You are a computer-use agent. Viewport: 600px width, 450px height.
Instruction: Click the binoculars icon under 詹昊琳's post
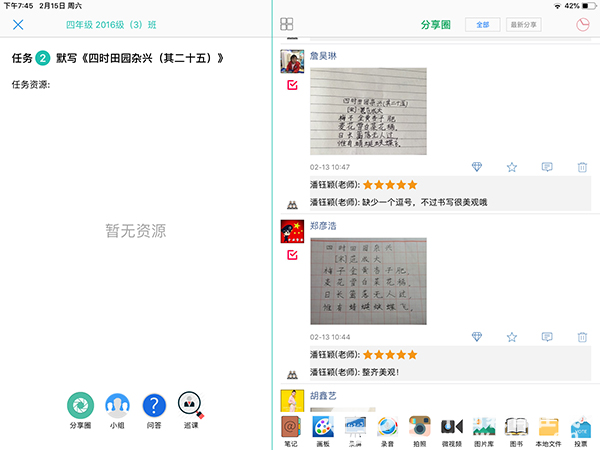coord(292,205)
